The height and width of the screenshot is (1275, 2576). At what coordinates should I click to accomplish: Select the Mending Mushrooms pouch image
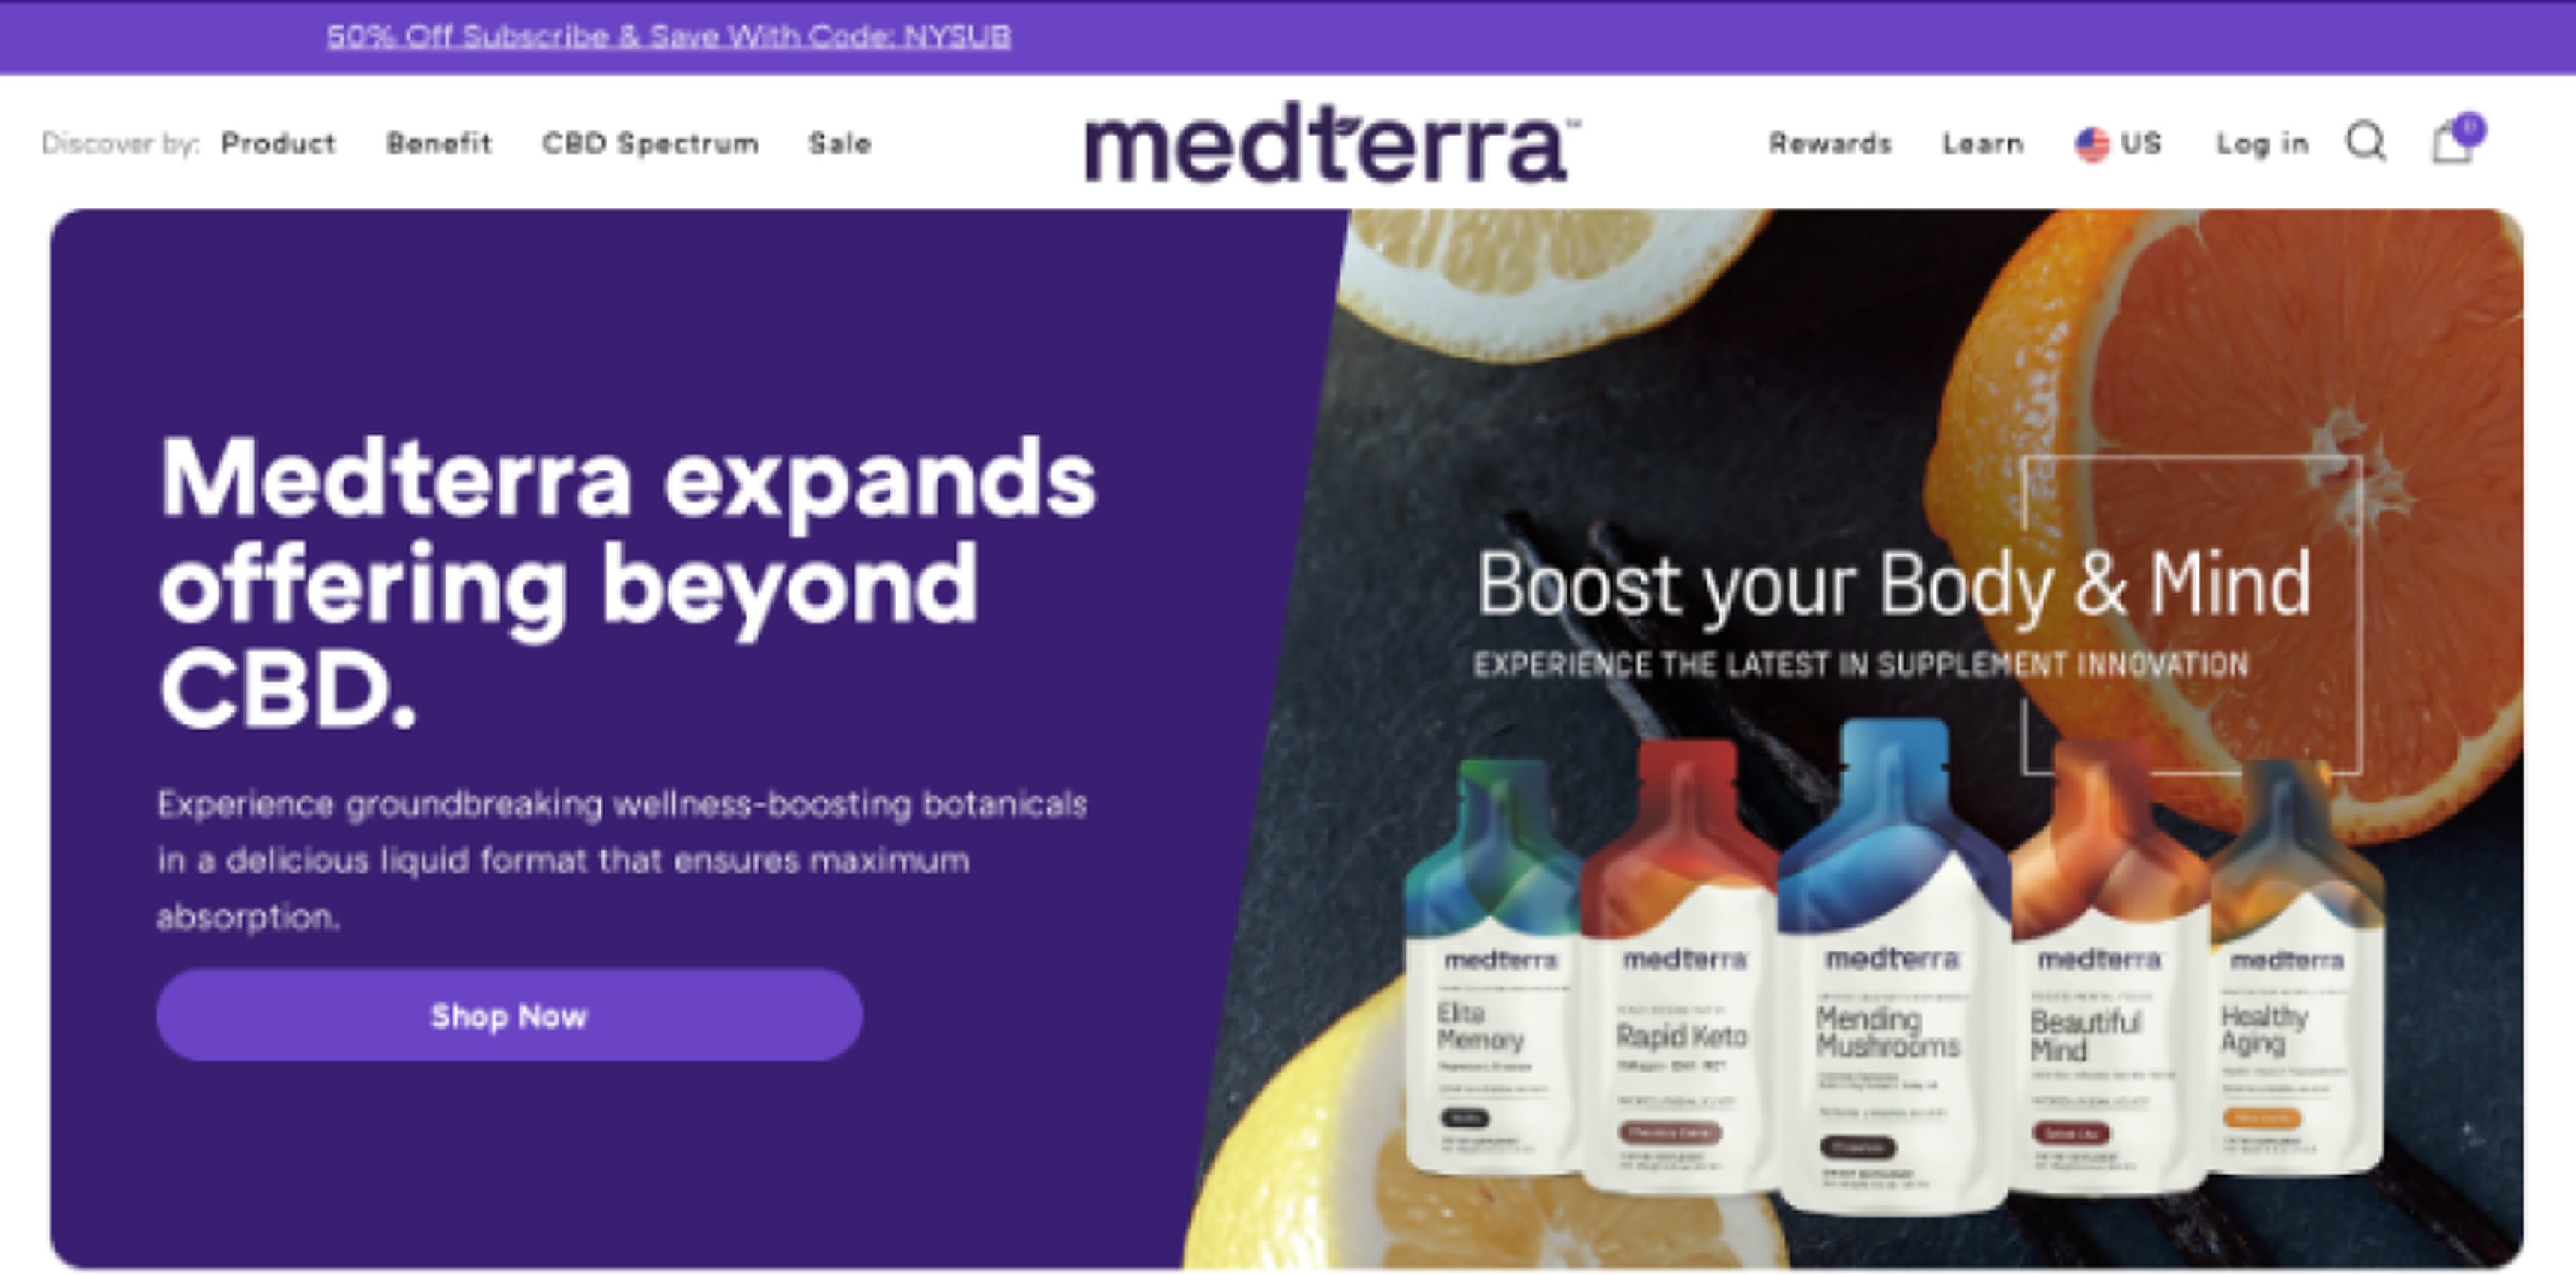[x=1892, y=965]
